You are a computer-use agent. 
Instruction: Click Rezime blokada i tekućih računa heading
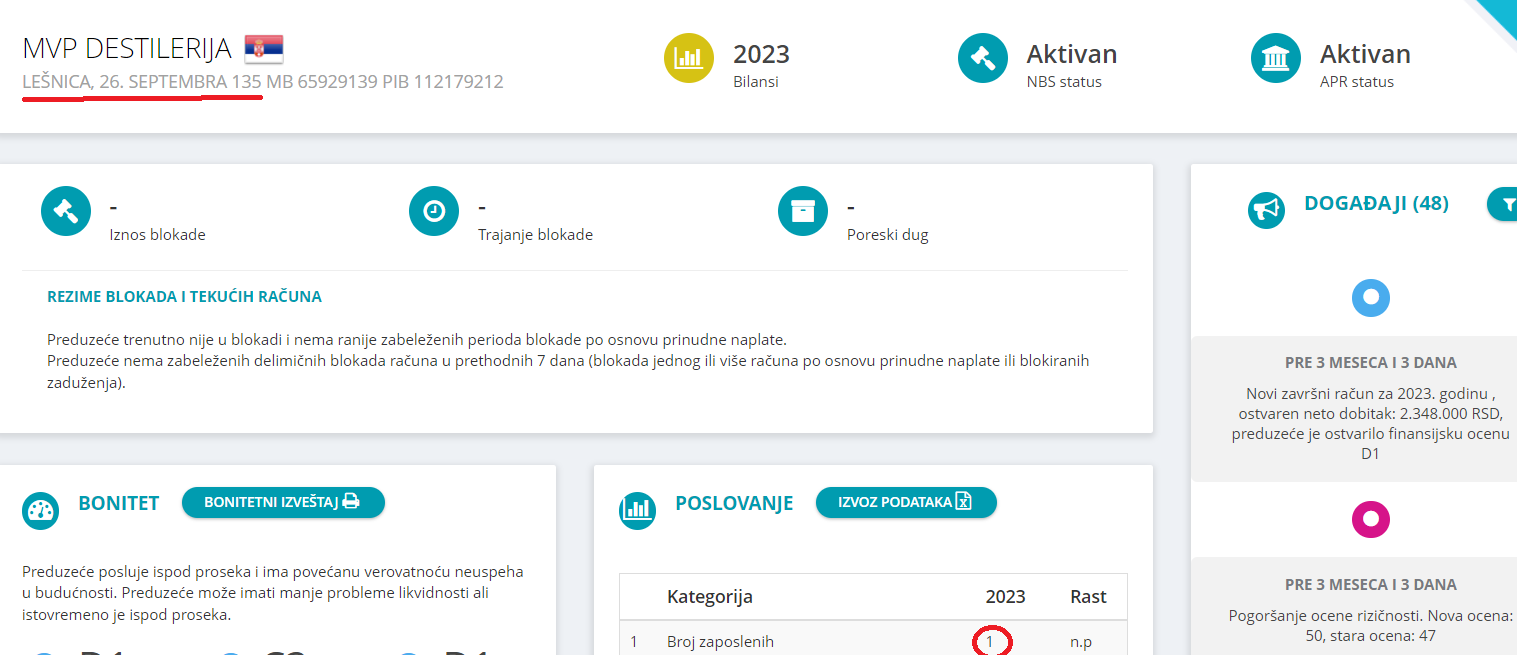pyautogui.click(x=184, y=297)
